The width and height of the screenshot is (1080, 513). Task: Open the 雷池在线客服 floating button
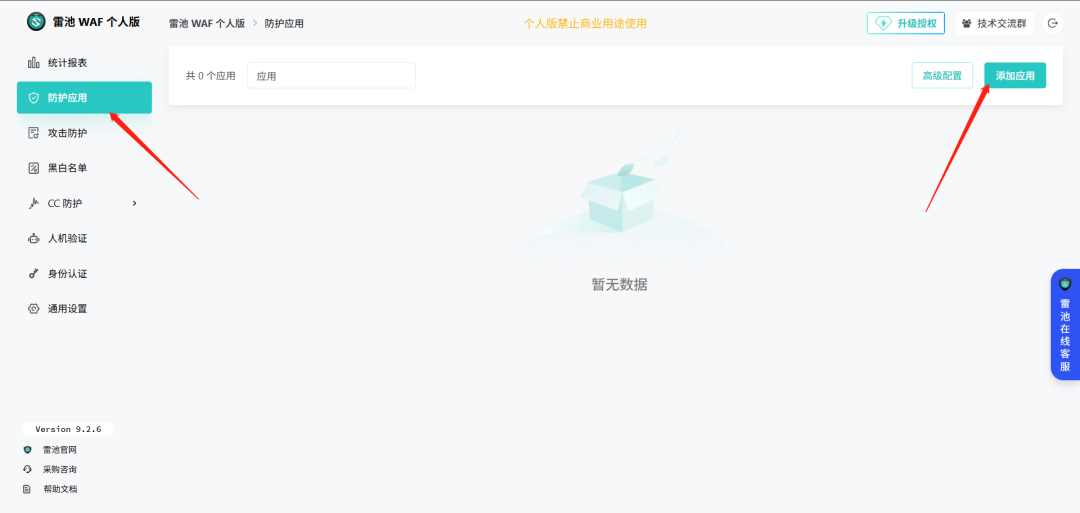1066,324
